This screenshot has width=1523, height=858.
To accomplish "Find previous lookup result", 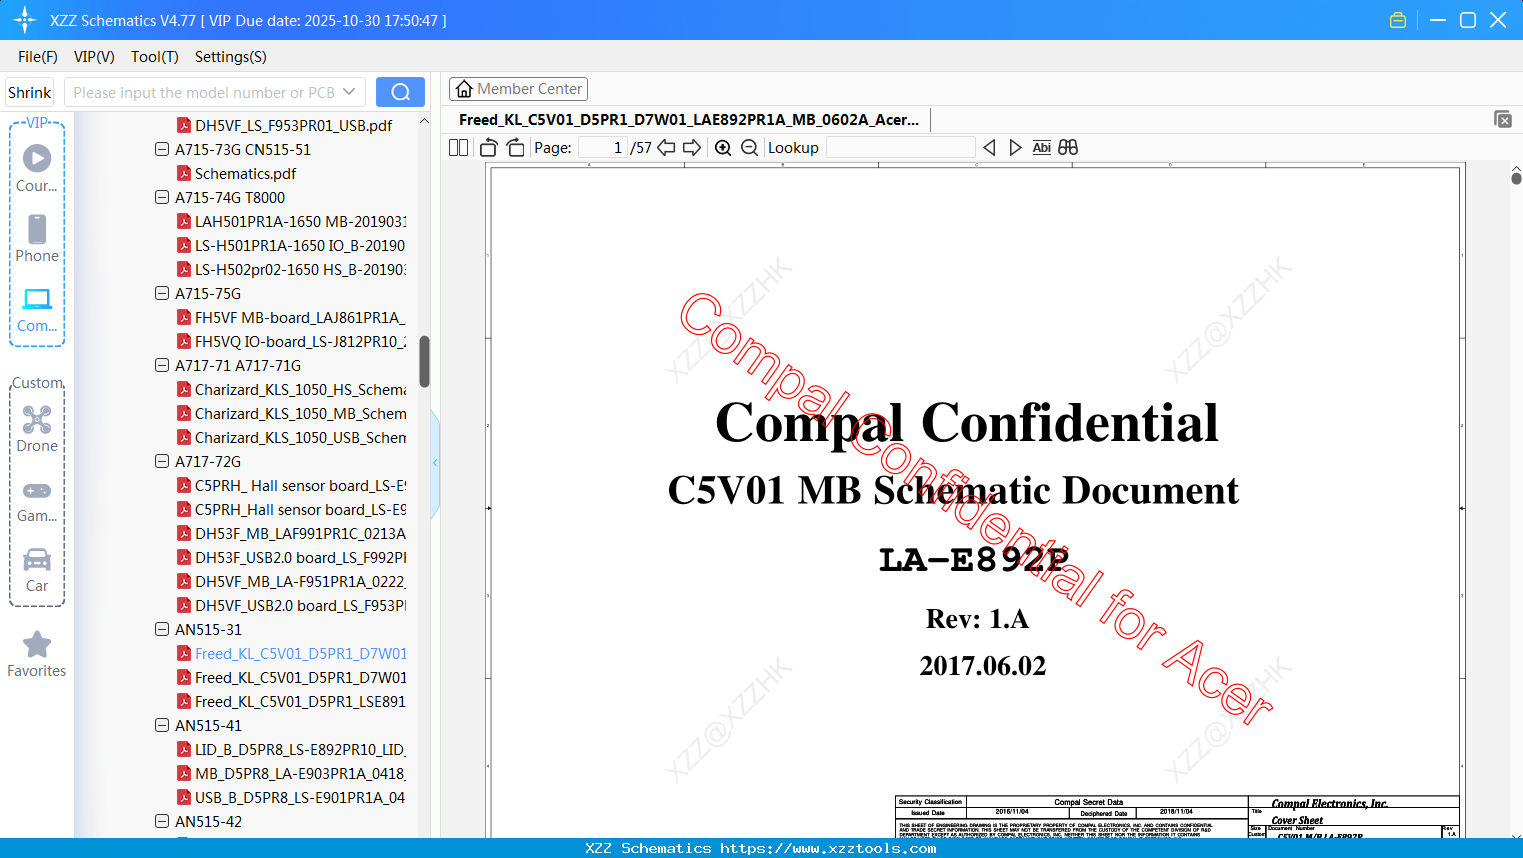I will tap(989, 148).
